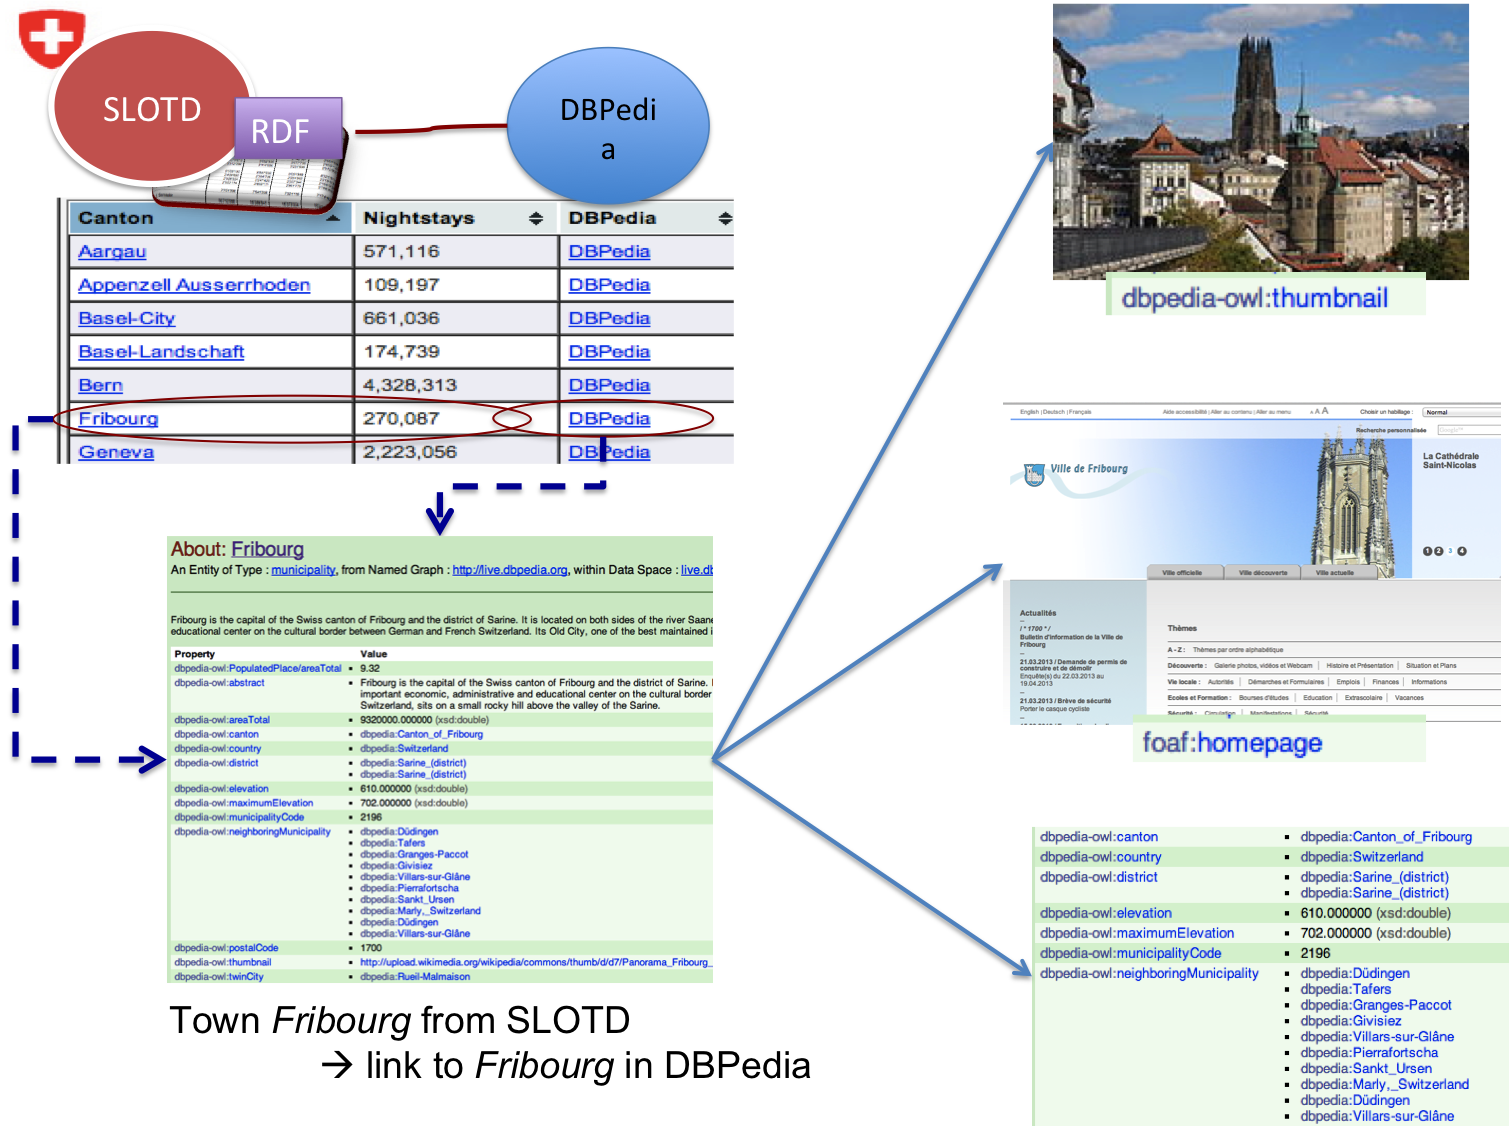Click the dbpedia-owl:postalCode property link
The height and width of the screenshot is (1127, 1510).
pyautogui.click(x=227, y=948)
